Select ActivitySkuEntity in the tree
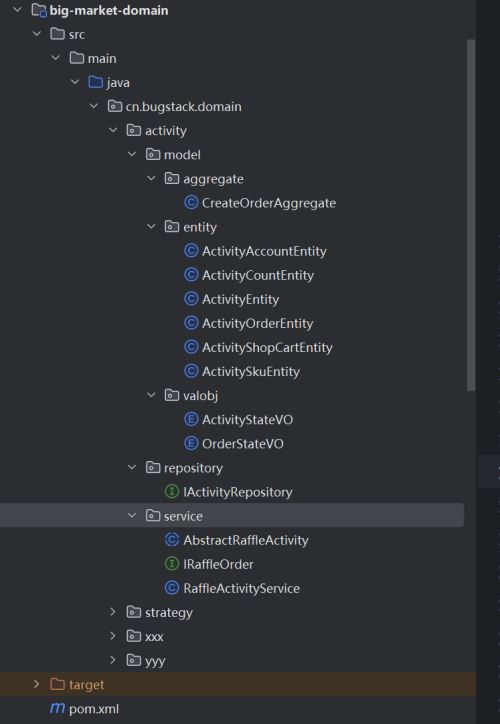500x724 pixels. (x=251, y=371)
